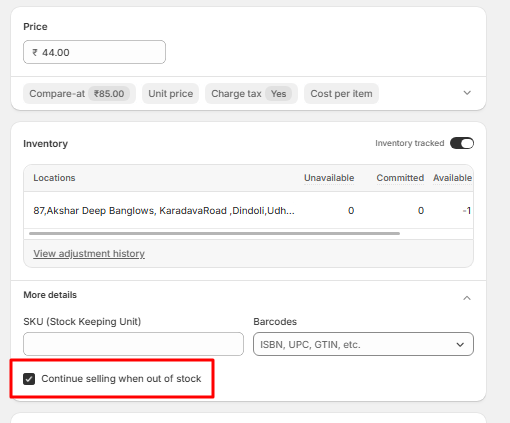Screen dimensions: 510x423
Task: Uncheck Continue selling when out of stock
Action: (x=29, y=379)
